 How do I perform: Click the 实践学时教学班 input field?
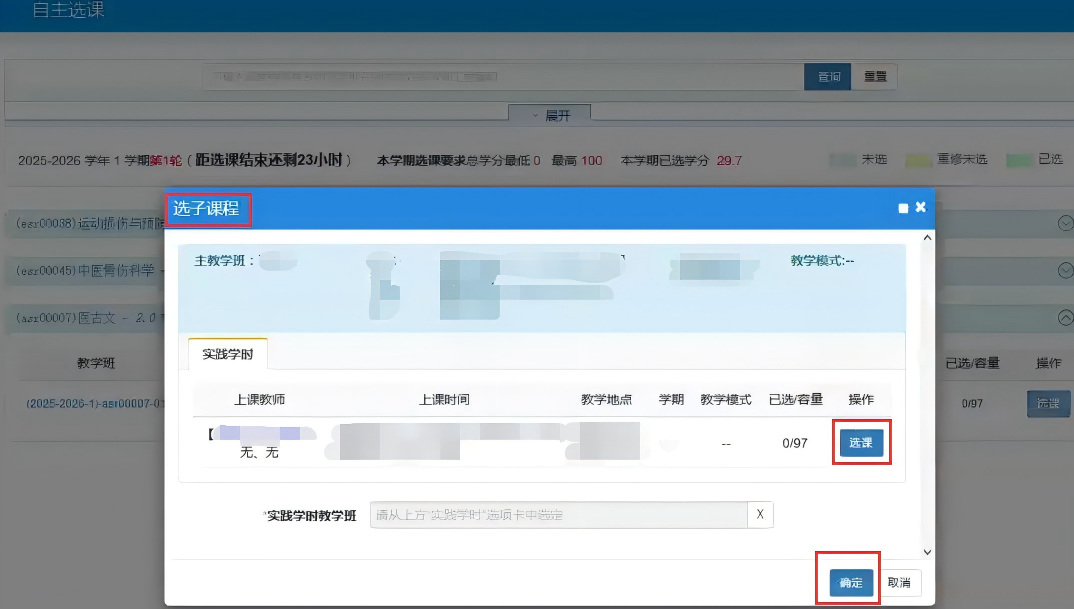(x=558, y=515)
